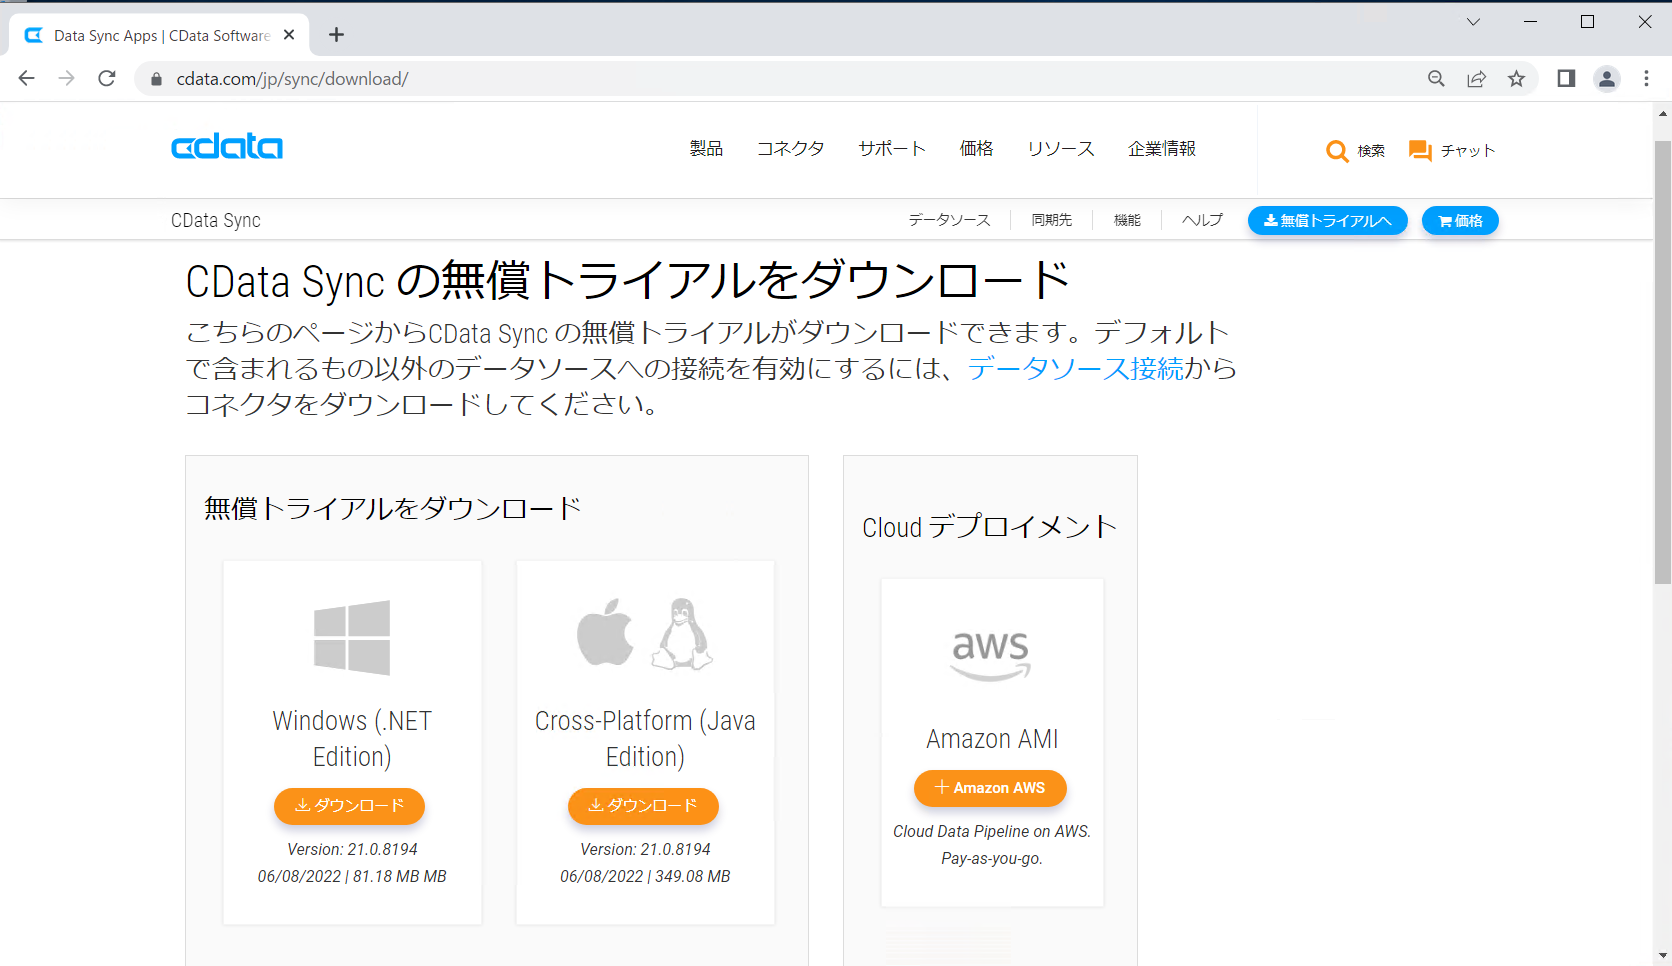Open the ヘルプ link
1672x966 pixels.
[x=1202, y=220]
